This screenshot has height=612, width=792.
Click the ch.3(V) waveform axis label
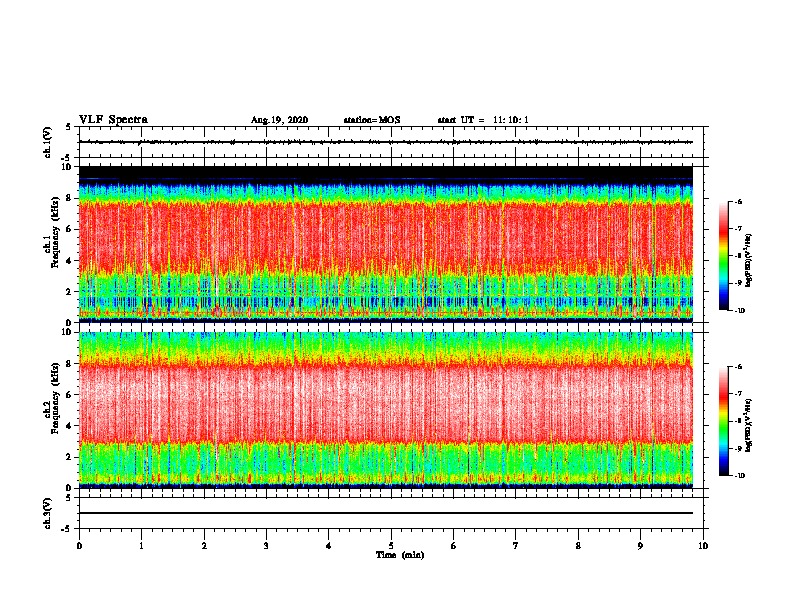48,513
